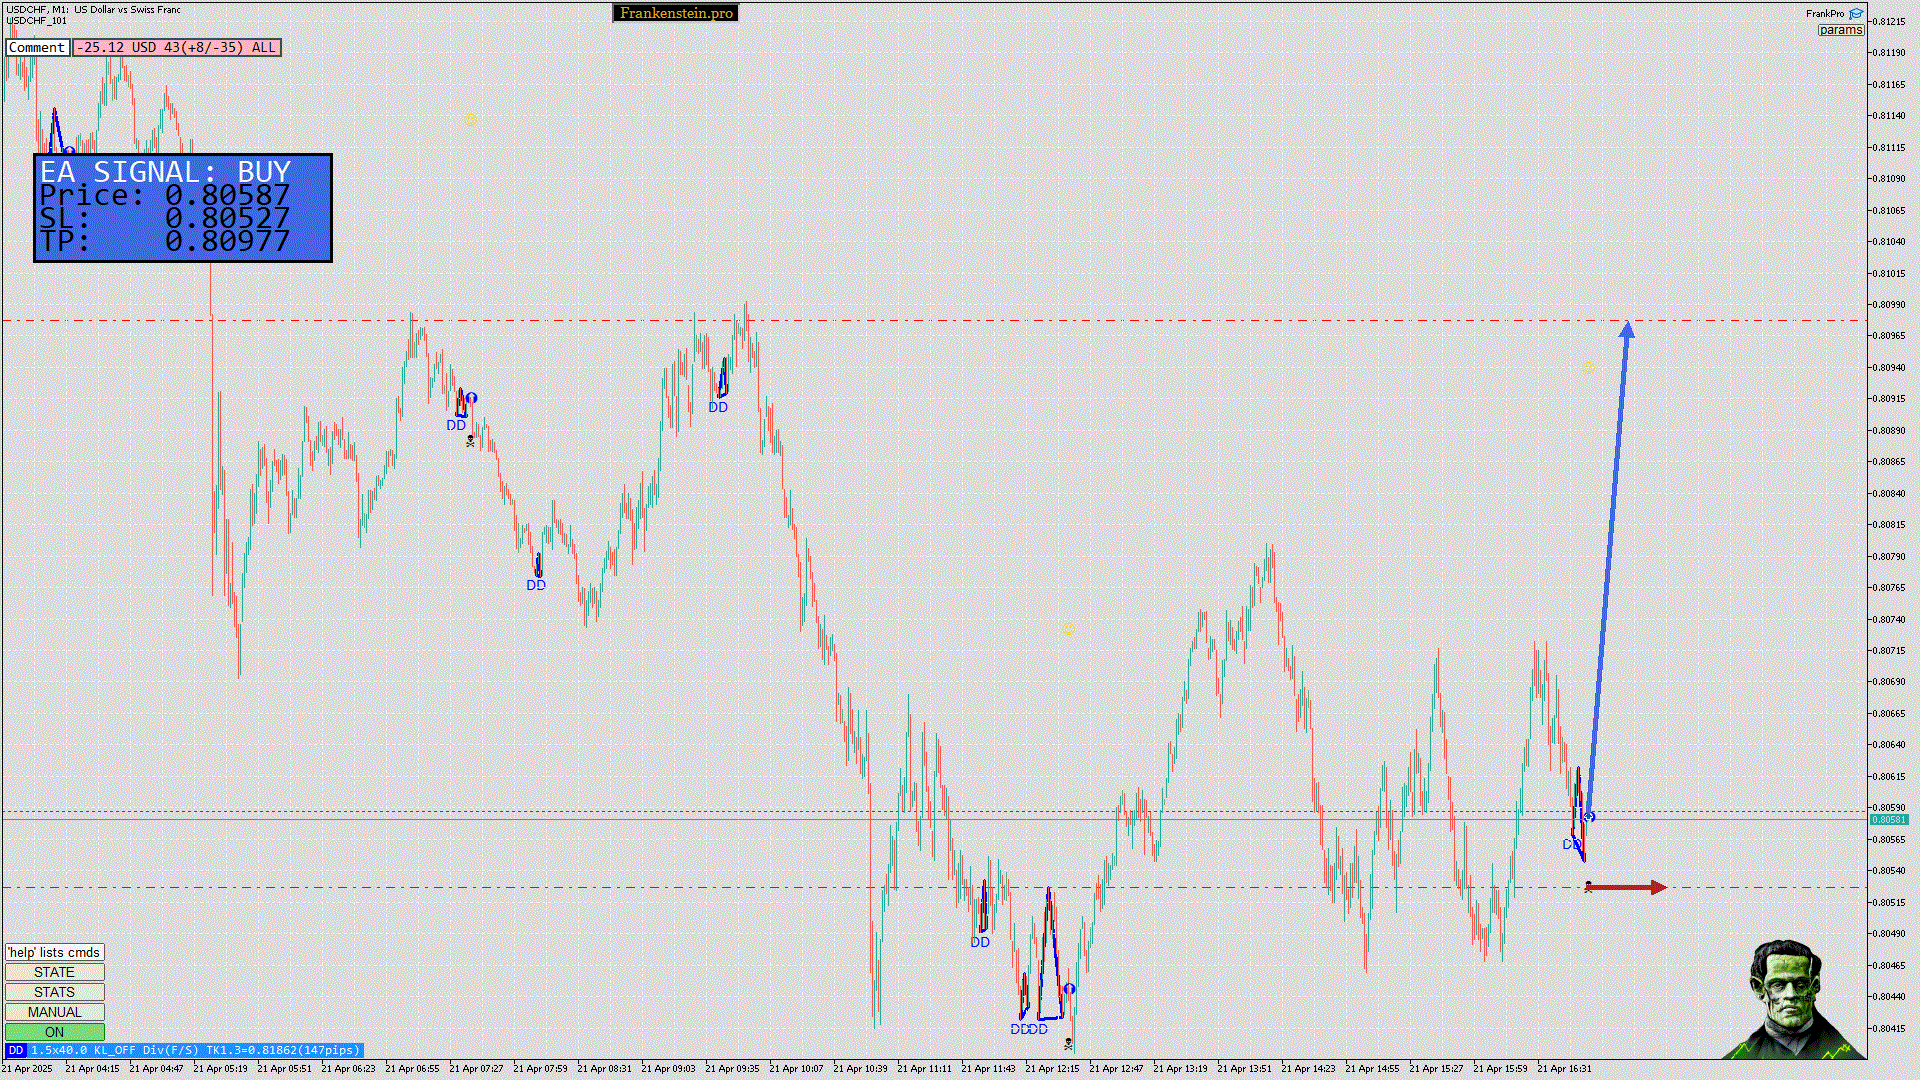Screen dimensions: 1920x1080
Task: Click the yellow smiley marker near 12:15
Action: point(1068,629)
